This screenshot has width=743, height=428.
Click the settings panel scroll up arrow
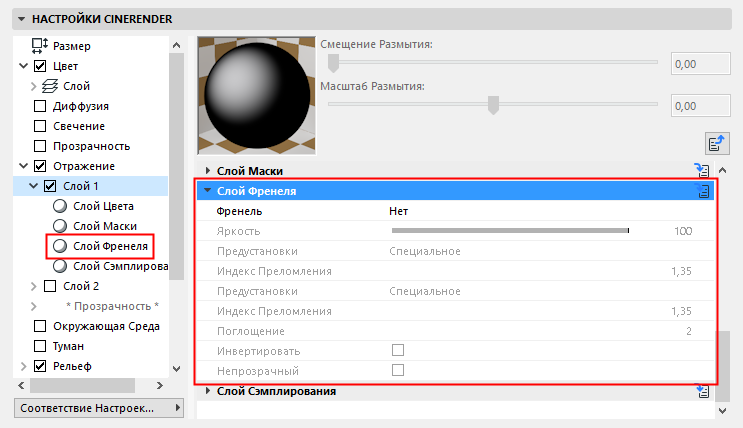(722, 170)
